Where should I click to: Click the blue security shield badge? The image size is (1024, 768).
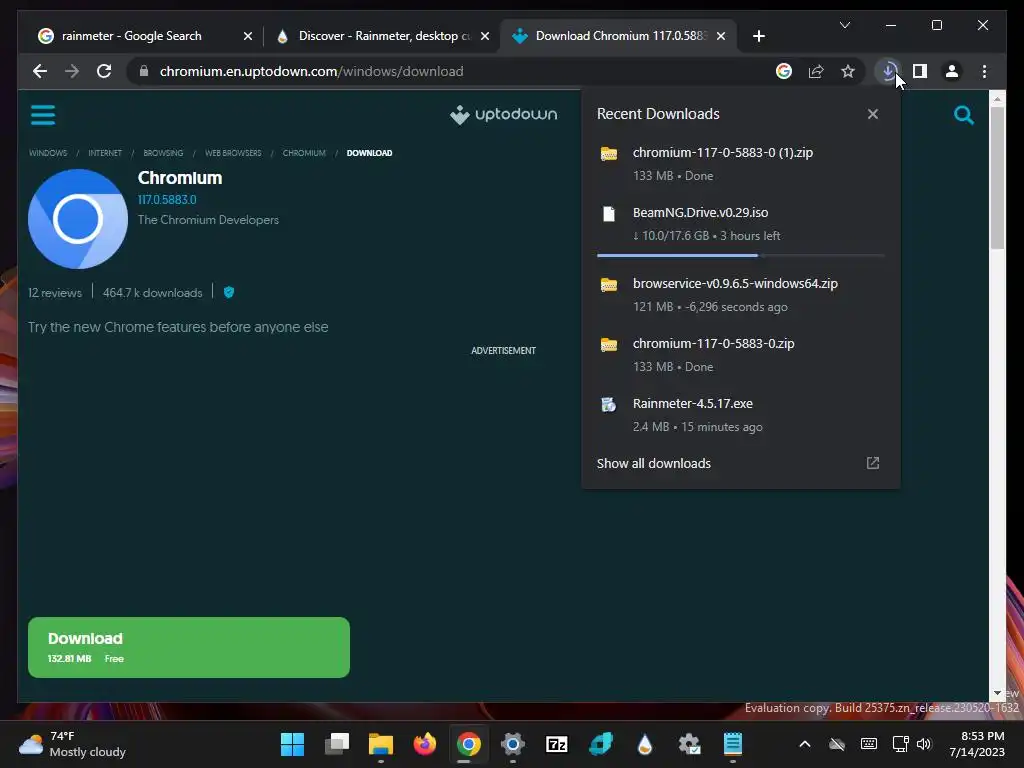pos(229,292)
